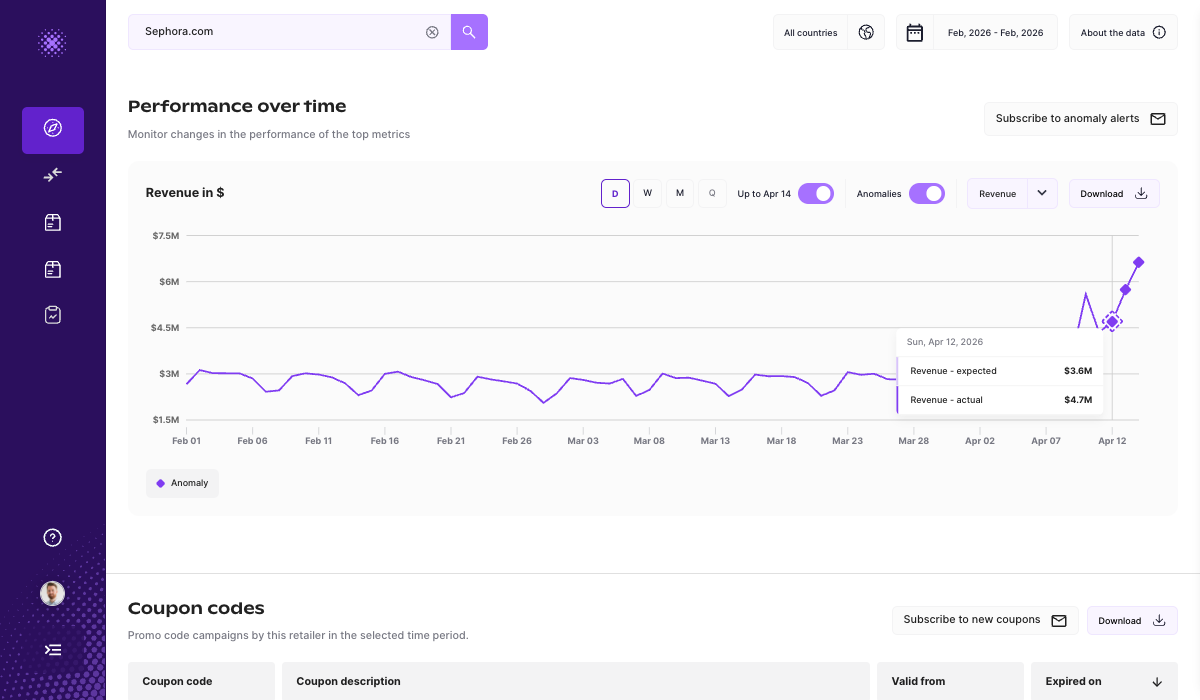Screen dimensions: 1200x700
Task: Open the clipboard analytics icon in the sidebar
Action: [52, 314]
